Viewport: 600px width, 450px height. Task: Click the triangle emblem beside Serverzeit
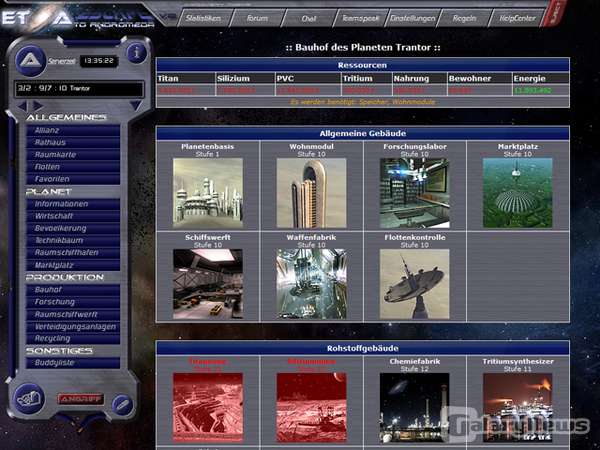click(x=28, y=60)
